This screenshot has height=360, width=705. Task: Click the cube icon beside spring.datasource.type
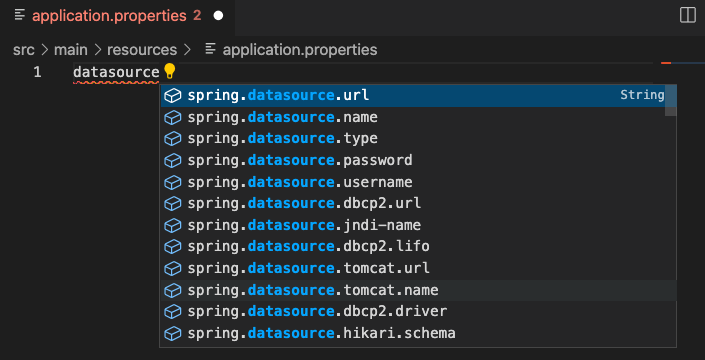pyautogui.click(x=173, y=139)
